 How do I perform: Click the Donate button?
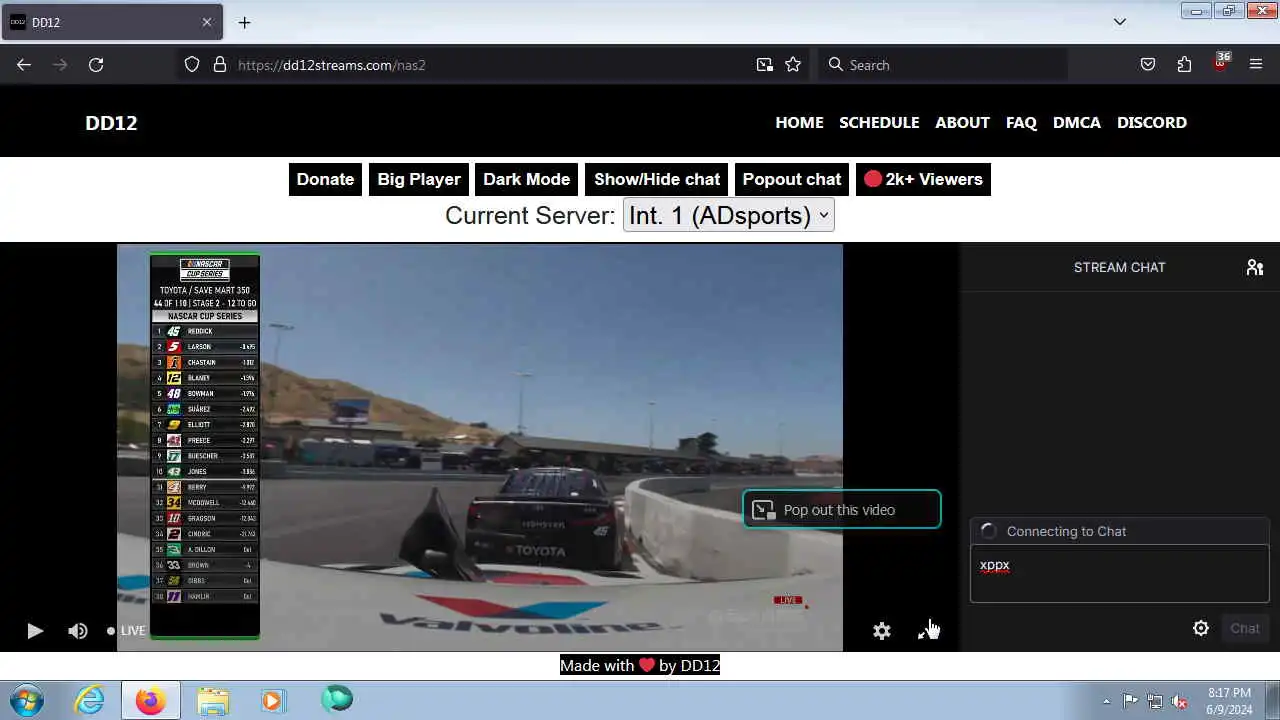(325, 179)
